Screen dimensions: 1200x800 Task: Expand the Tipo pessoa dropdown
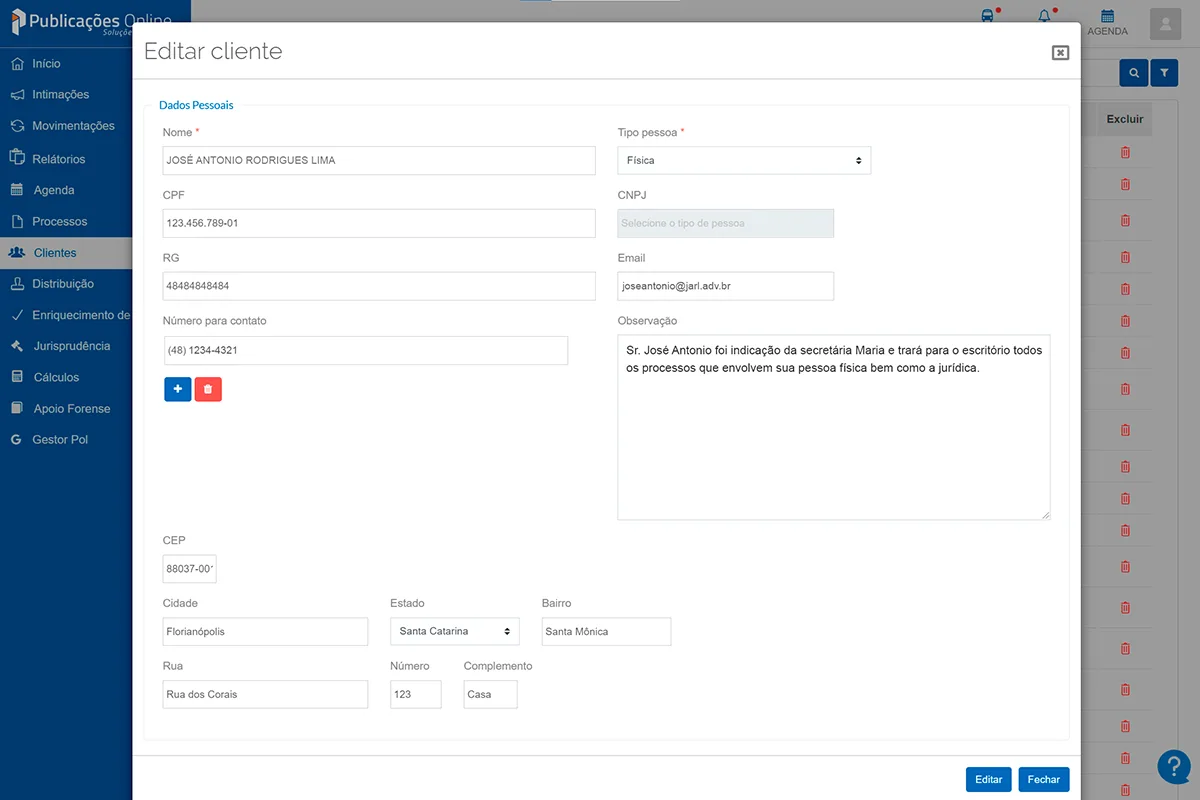click(744, 160)
